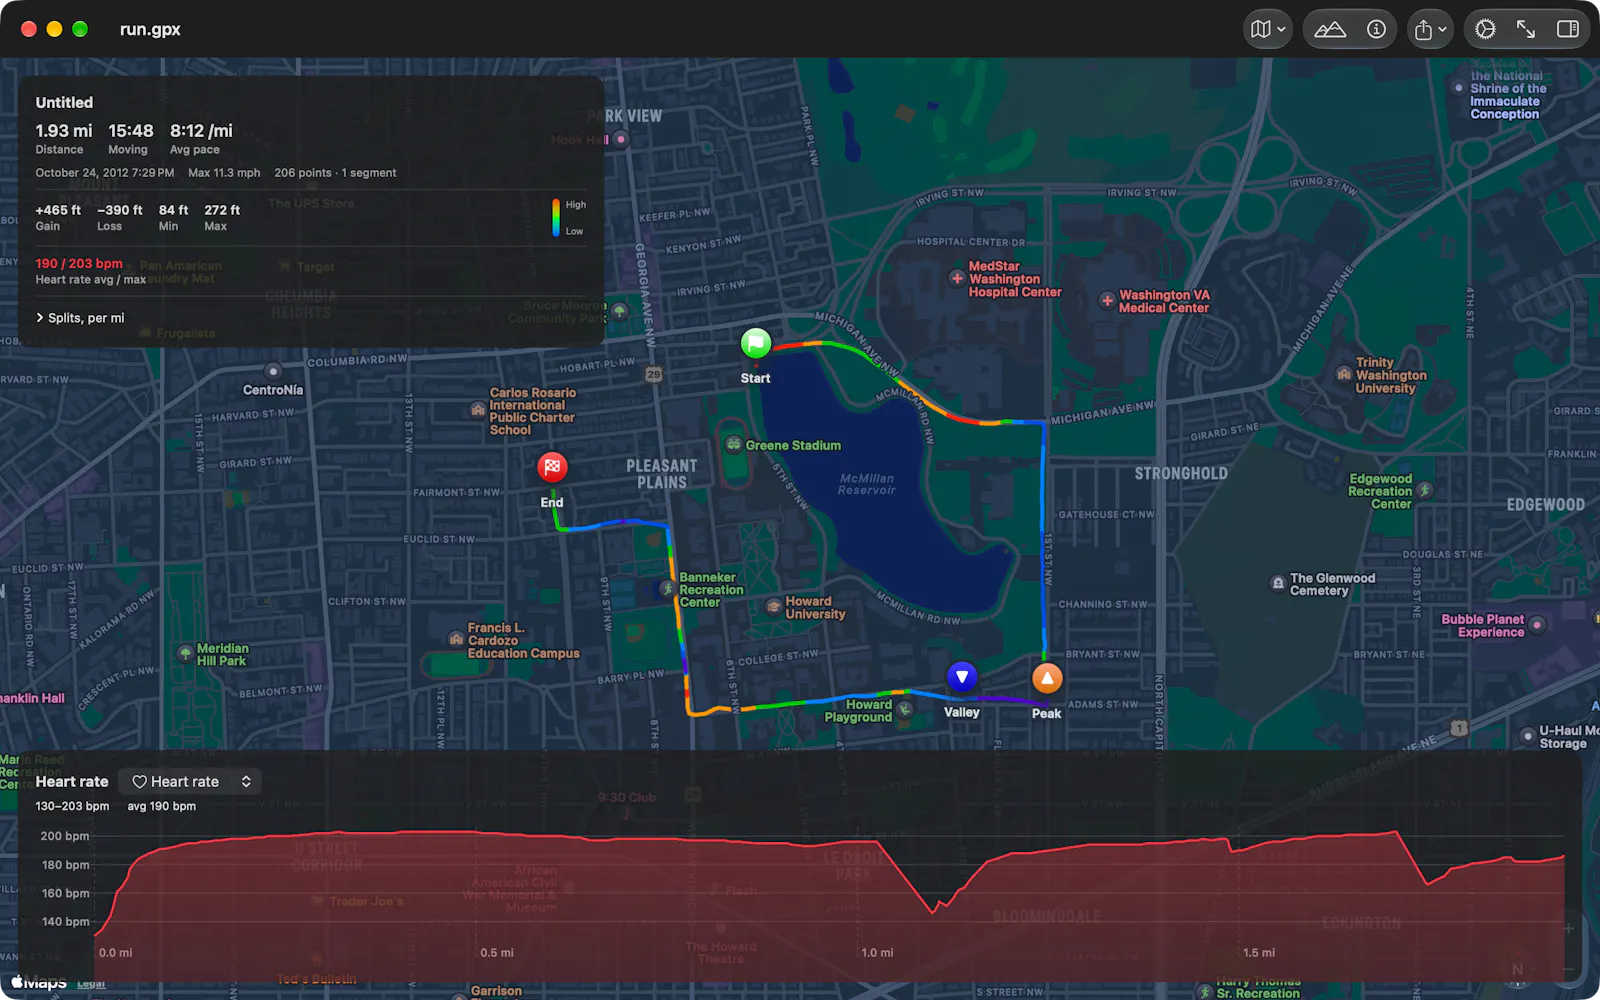
Task: Click the Washington VA Medical Center pin
Action: coord(1107,301)
